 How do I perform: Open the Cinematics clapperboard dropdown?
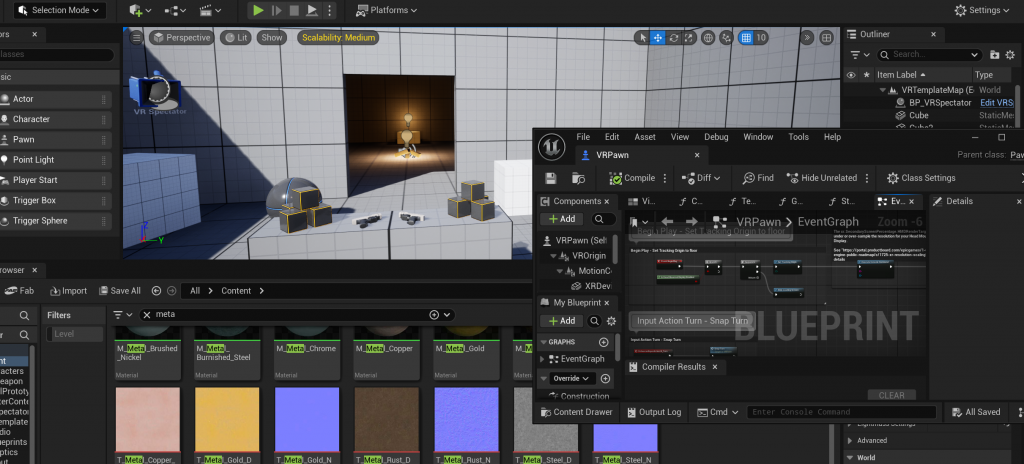point(210,10)
